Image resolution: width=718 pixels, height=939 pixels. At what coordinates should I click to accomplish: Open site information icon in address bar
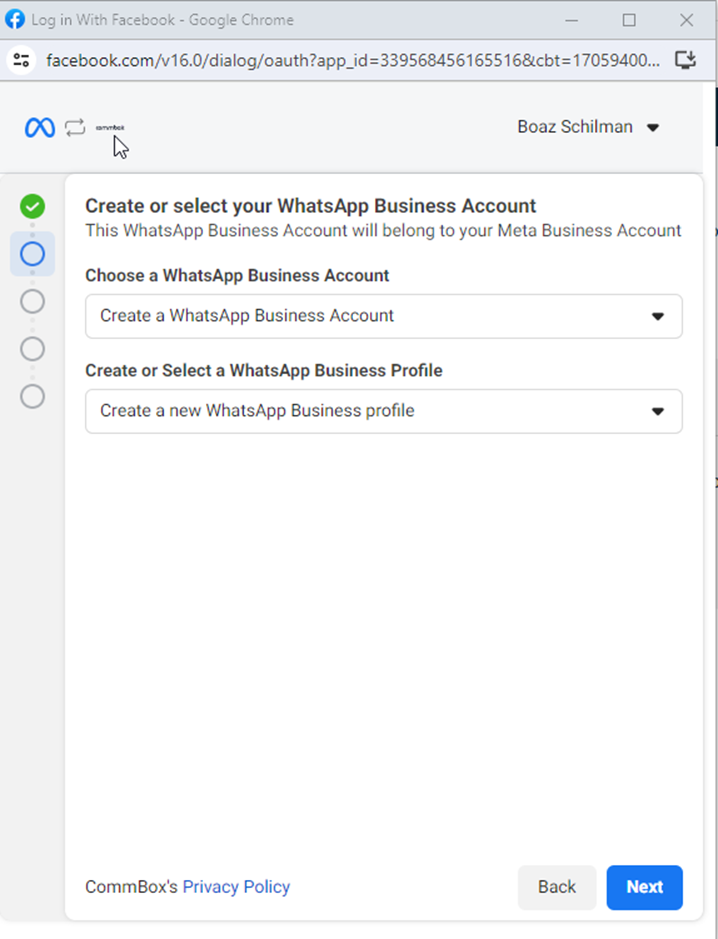22,60
